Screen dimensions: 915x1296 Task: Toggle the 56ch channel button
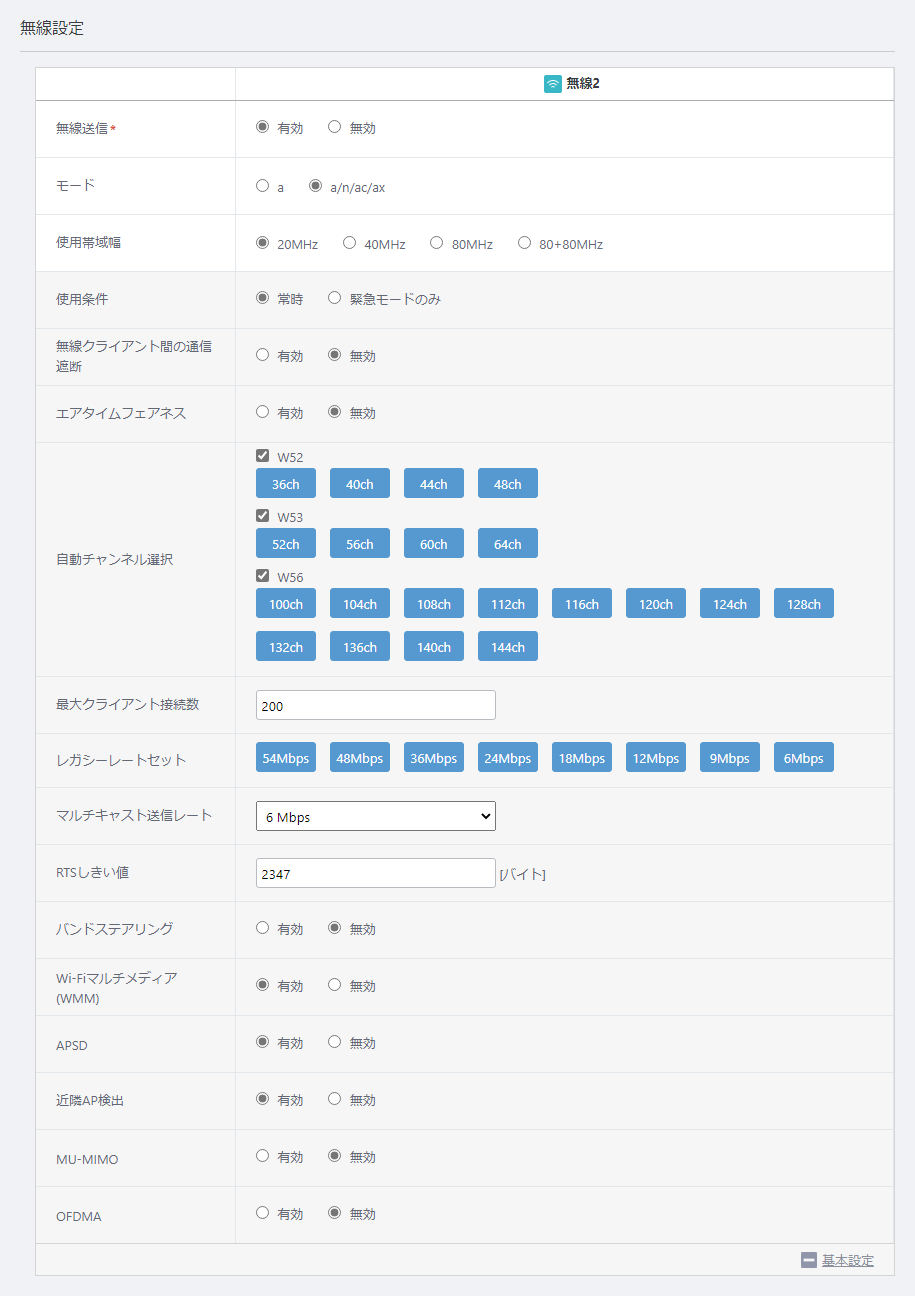360,543
